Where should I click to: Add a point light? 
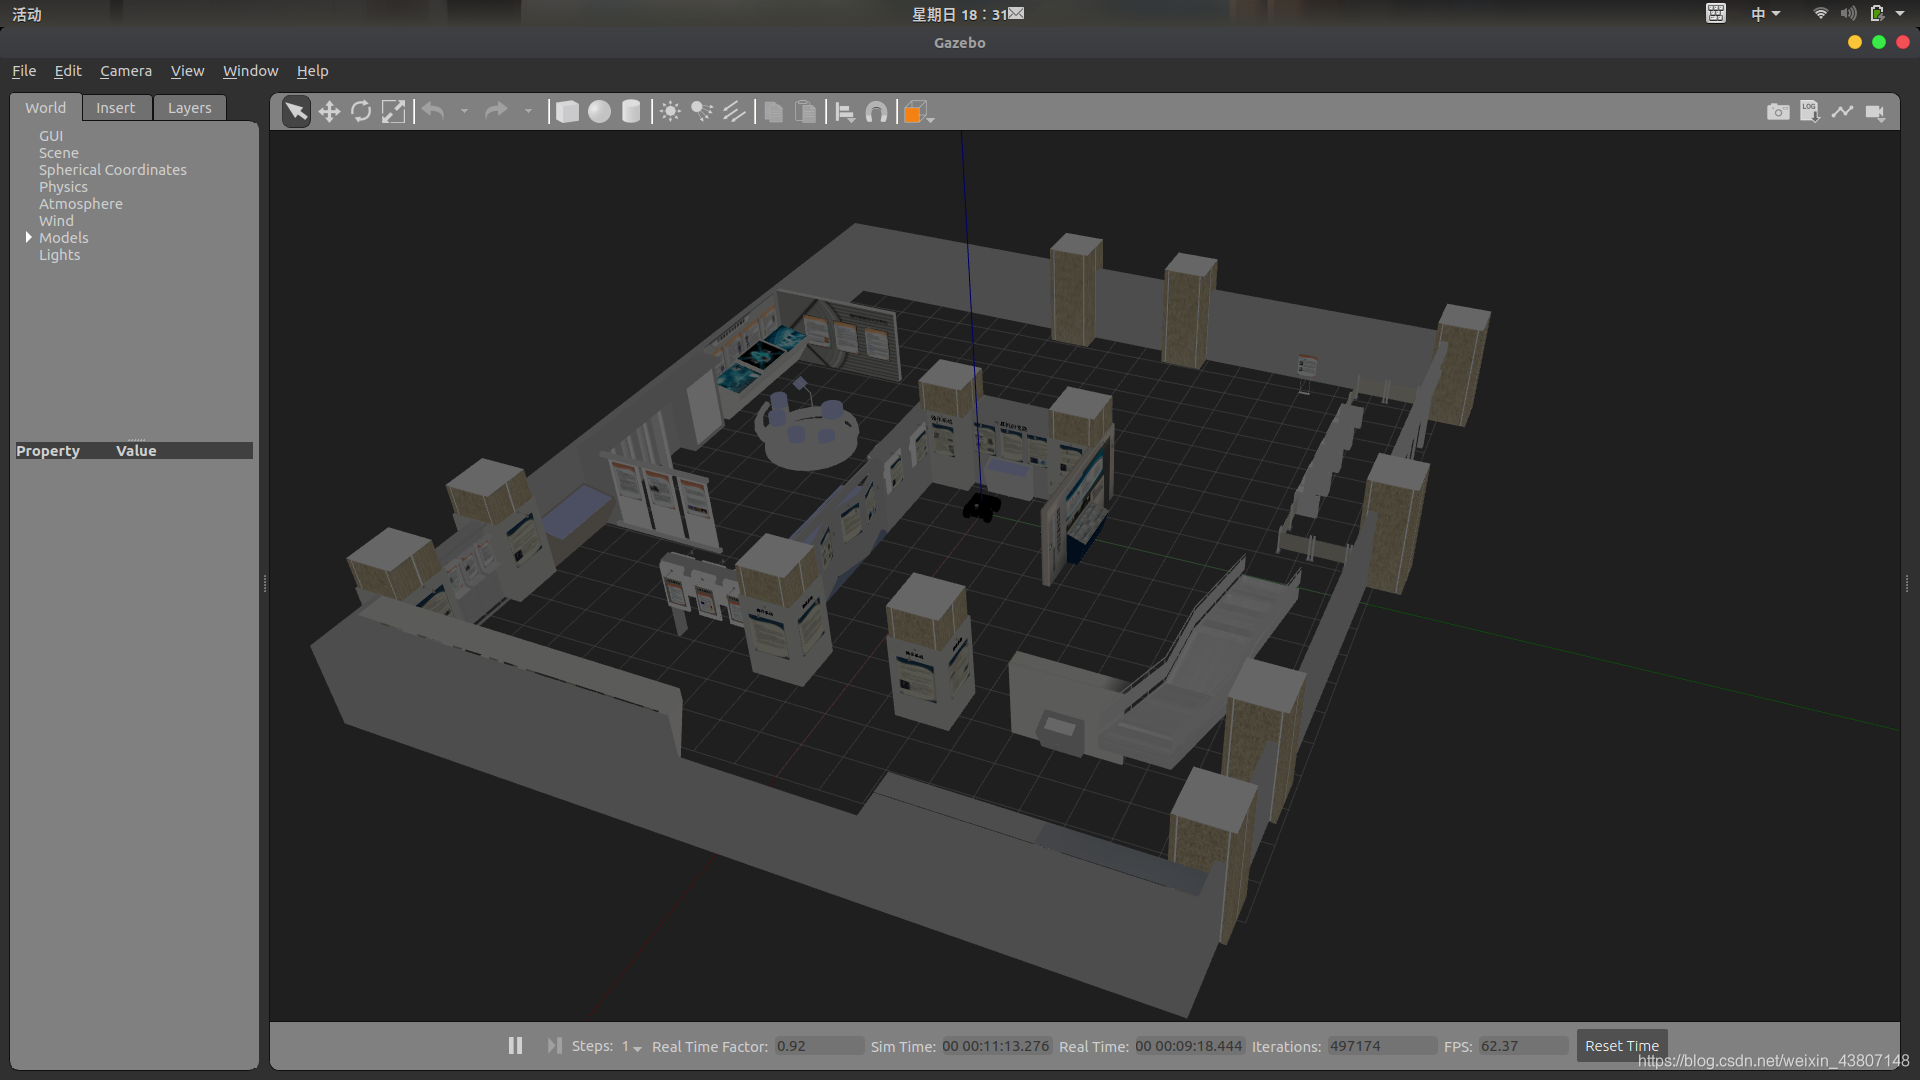(x=670, y=112)
